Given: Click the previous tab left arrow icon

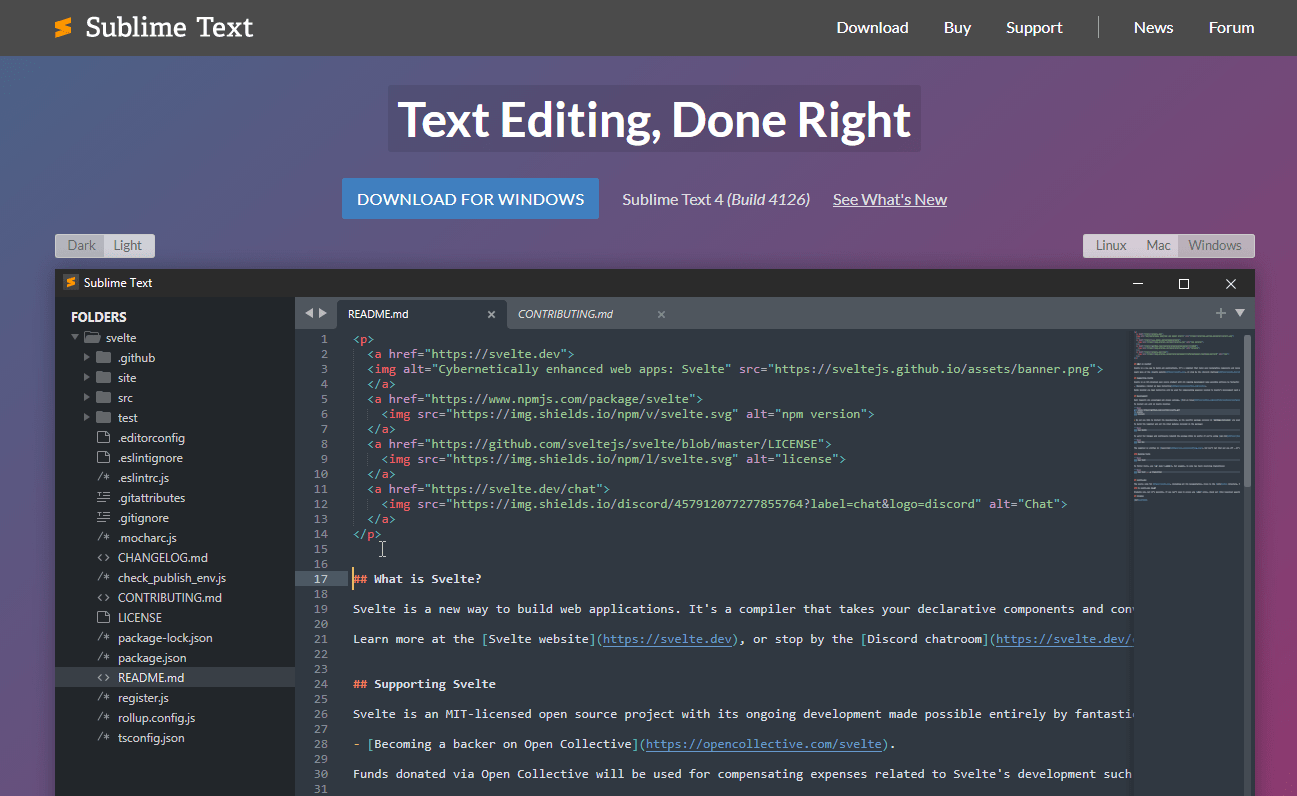Looking at the screenshot, I should pos(309,313).
